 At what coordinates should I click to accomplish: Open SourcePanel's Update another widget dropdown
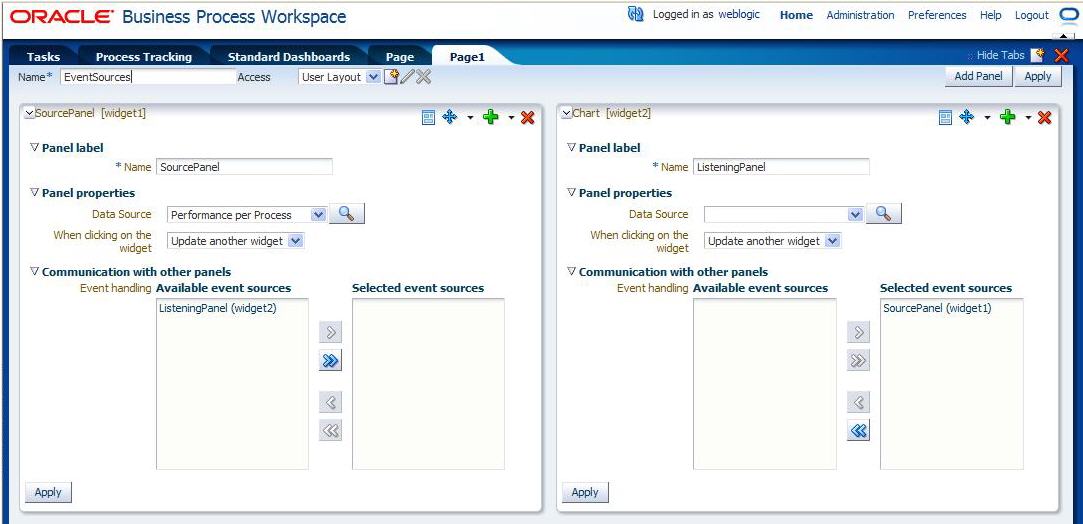[296, 241]
